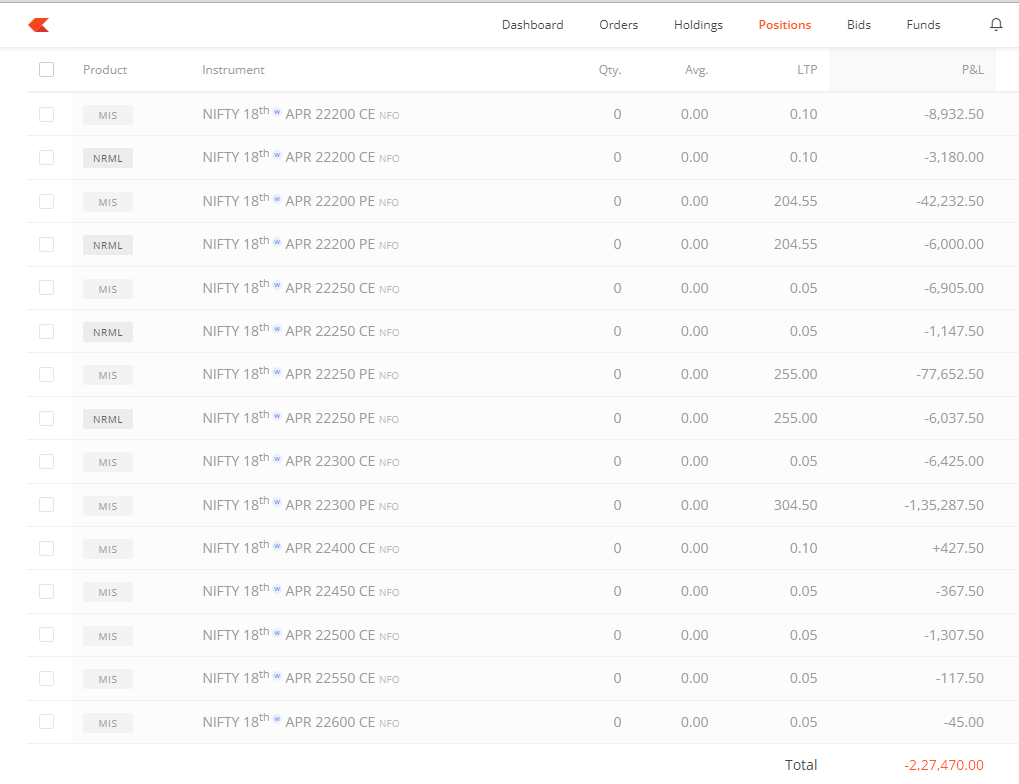Check the NIFTY 22200 PE MIS row checkbox

46,201
